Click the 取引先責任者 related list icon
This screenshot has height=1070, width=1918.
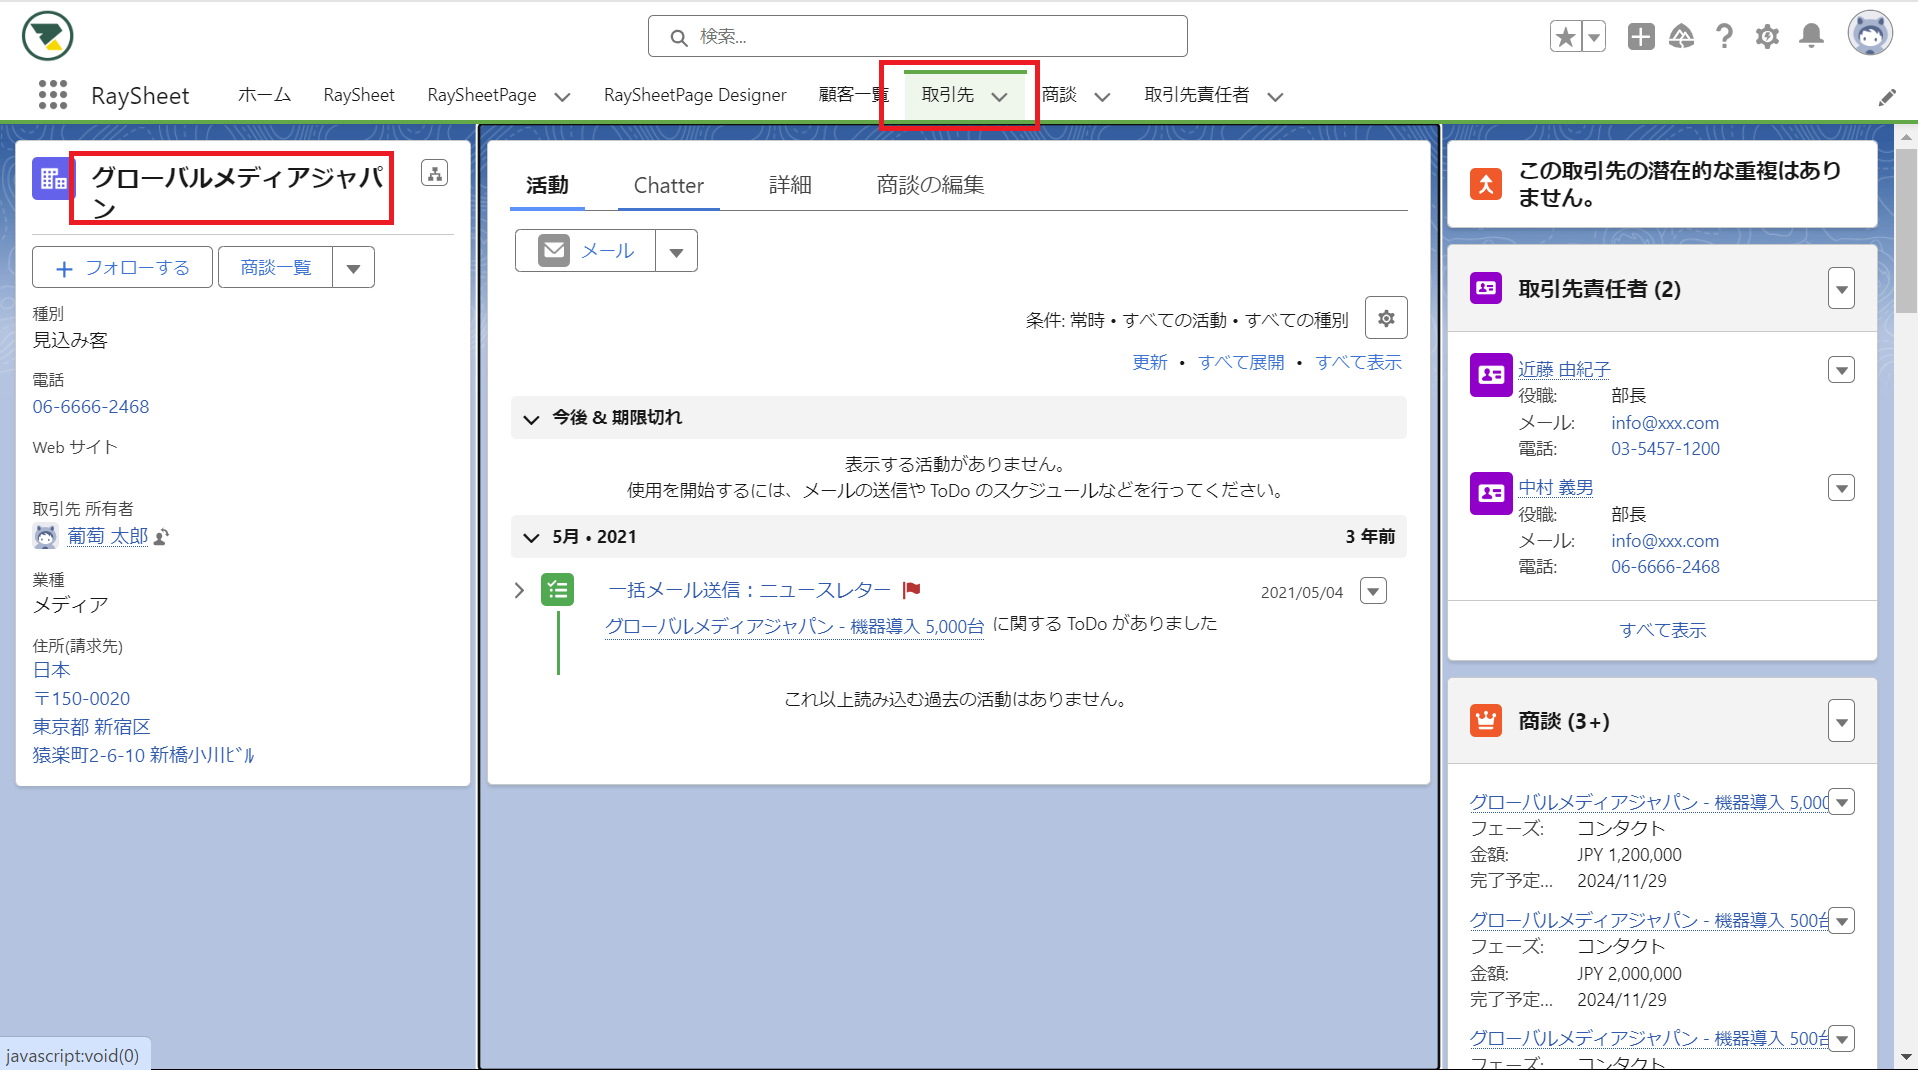(x=1486, y=289)
